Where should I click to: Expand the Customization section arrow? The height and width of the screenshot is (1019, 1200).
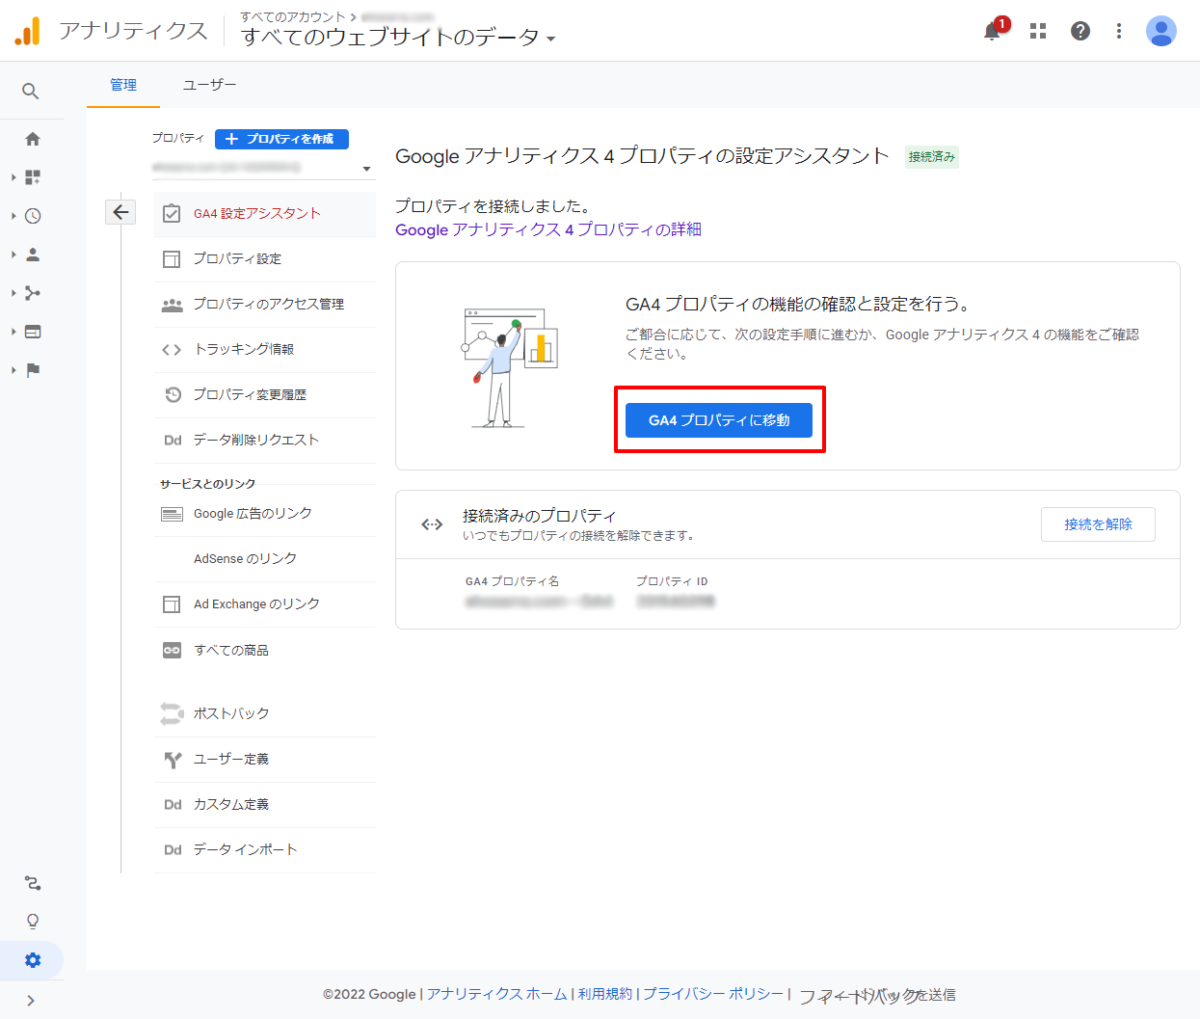point(14,177)
